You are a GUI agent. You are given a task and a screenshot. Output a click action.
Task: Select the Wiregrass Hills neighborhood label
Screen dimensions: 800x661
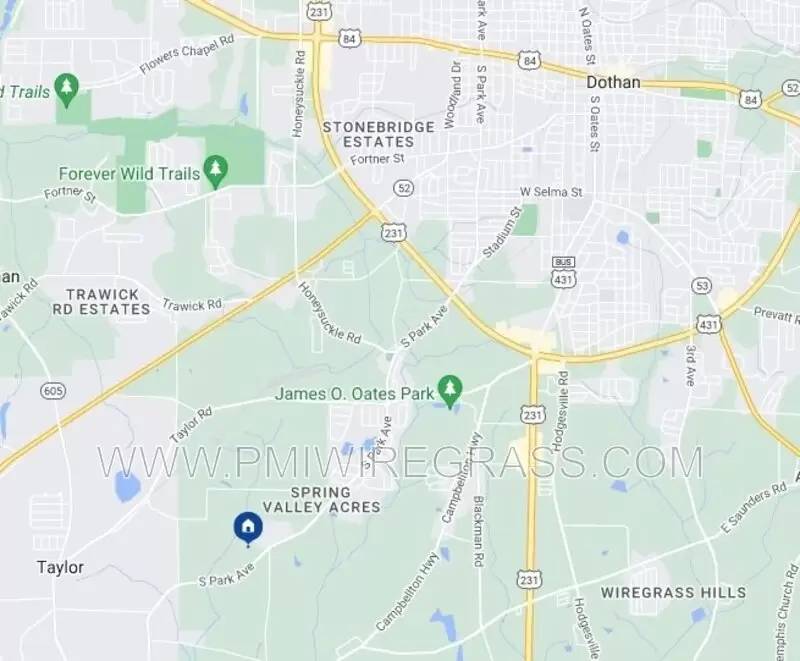673,593
